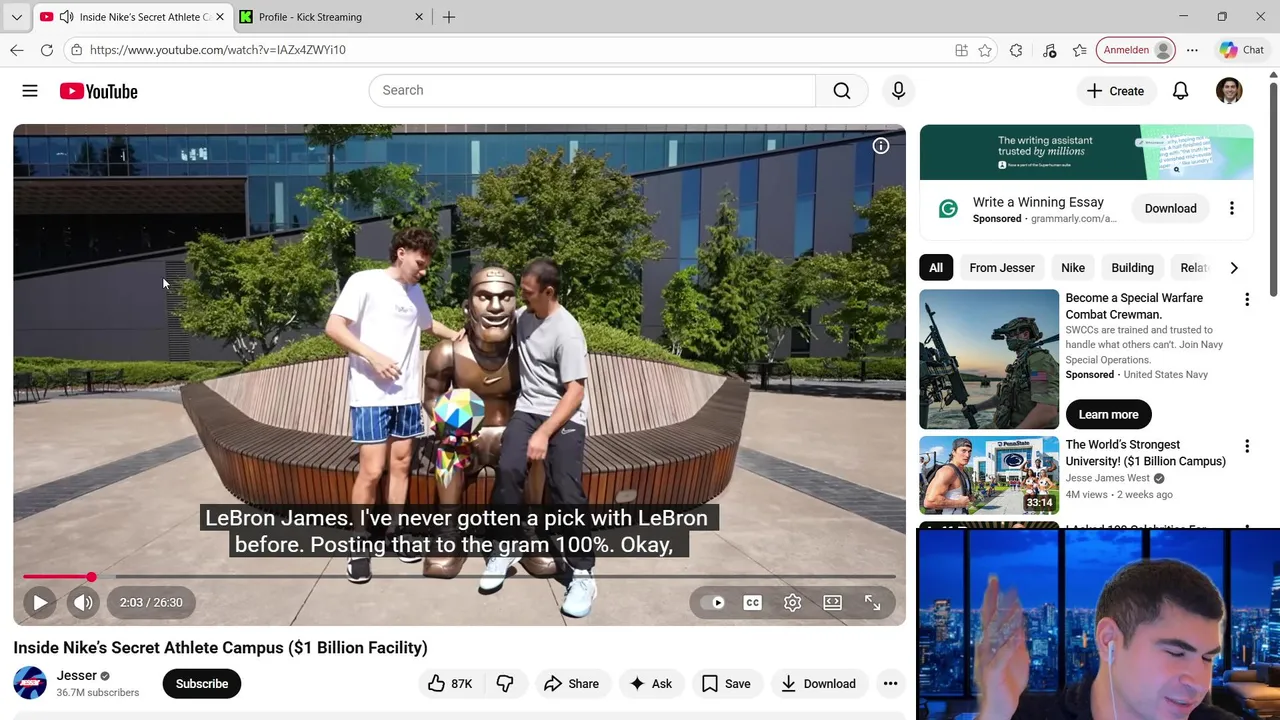Focus the YouTube search field
This screenshot has height=720, width=1280.
[x=592, y=90]
